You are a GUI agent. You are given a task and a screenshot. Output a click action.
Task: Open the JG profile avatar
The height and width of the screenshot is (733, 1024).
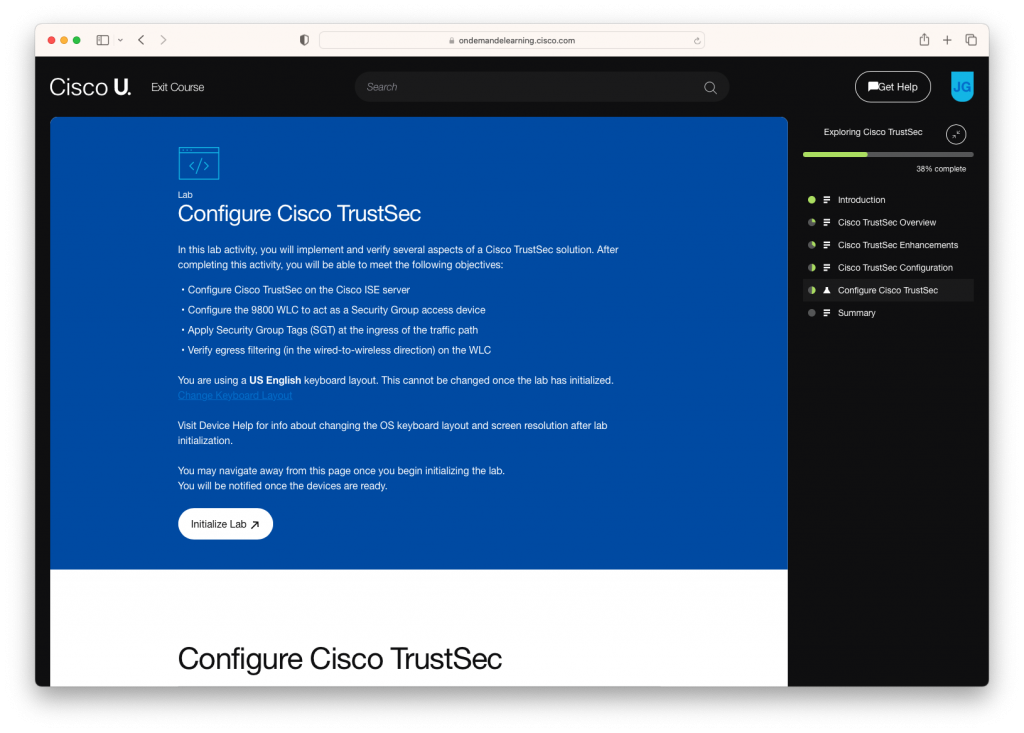[x=961, y=87]
